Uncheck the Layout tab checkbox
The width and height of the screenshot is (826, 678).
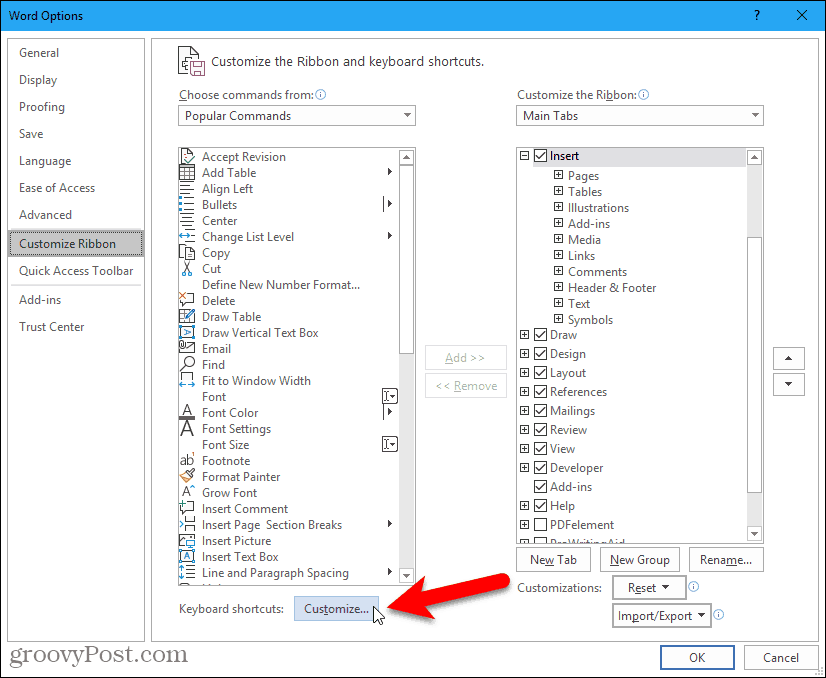click(540, 372)
